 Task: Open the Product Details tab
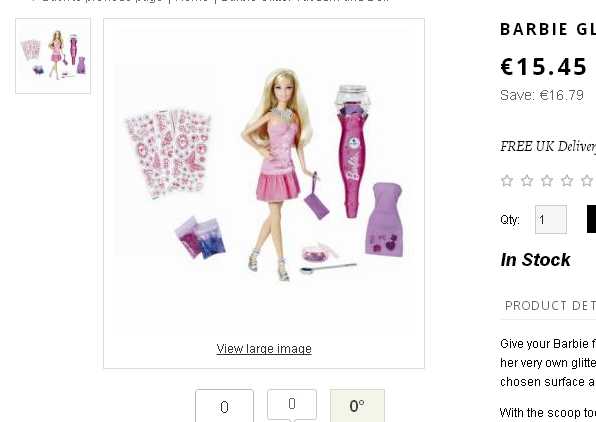click(550, 306)
